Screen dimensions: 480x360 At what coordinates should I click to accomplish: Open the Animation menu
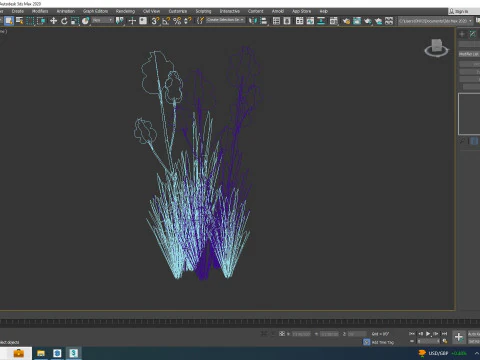[66, 11]
